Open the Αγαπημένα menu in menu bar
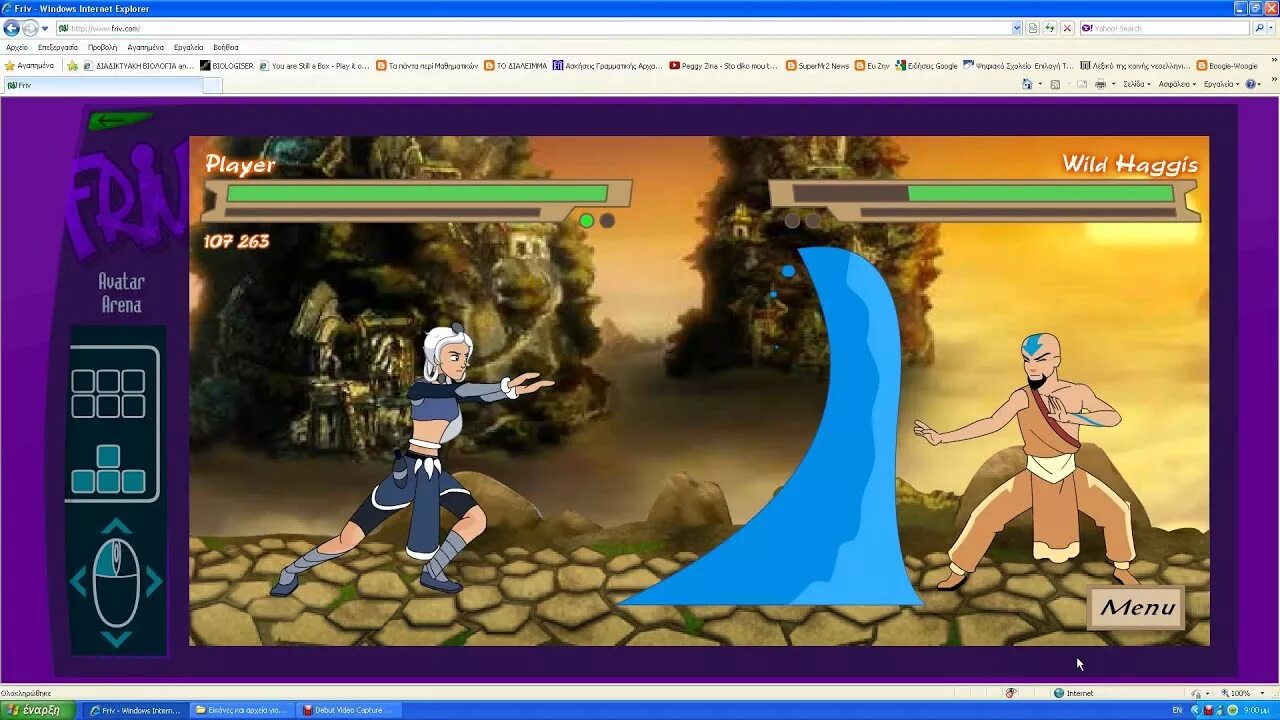Image resolution: width=1280 pixels, height=720 pixels. (145, 47)
